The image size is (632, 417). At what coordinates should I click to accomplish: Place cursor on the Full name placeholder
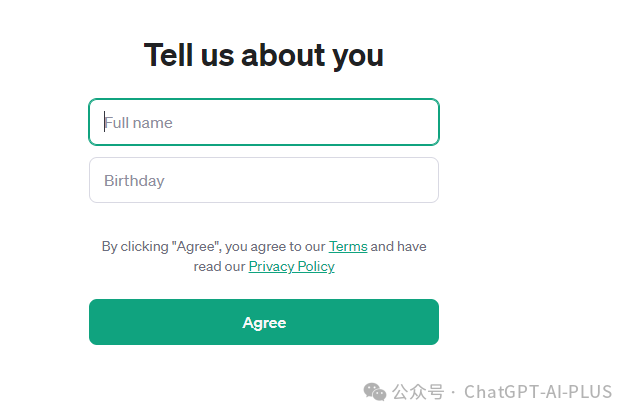[140, 123]
